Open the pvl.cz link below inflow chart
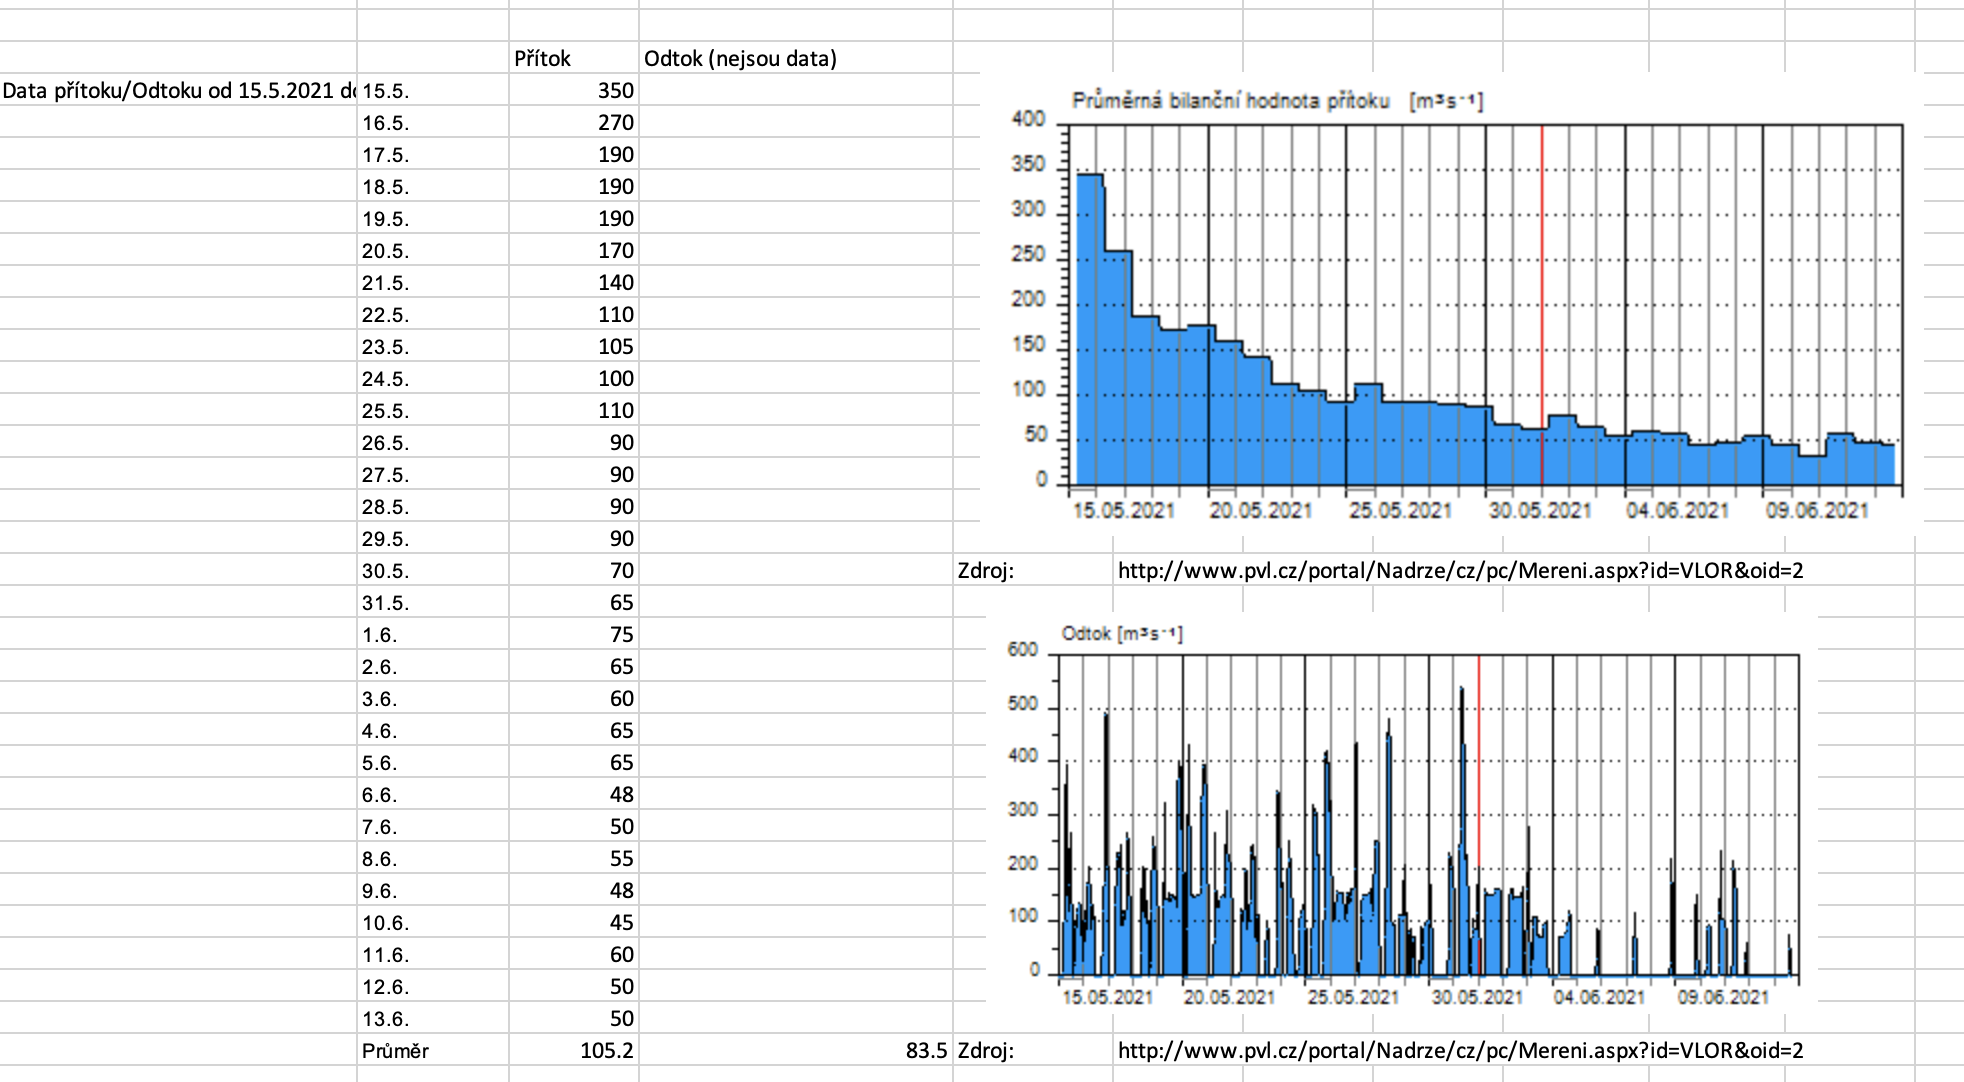Viewport: 1964px width, 1082px height. [x=1459, y=570]
